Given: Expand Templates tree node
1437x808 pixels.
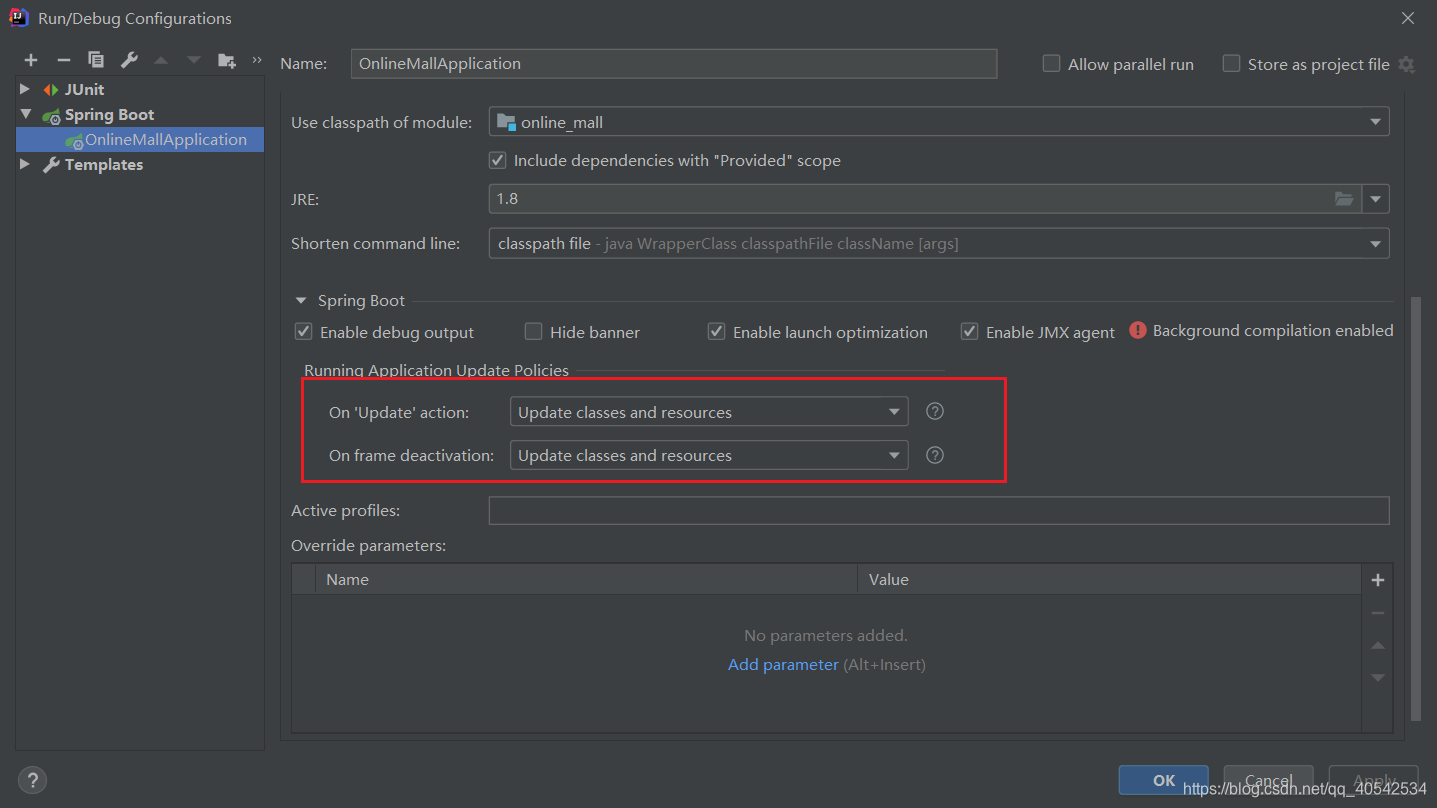Looking at the screenshot, I should pos(25,164).
